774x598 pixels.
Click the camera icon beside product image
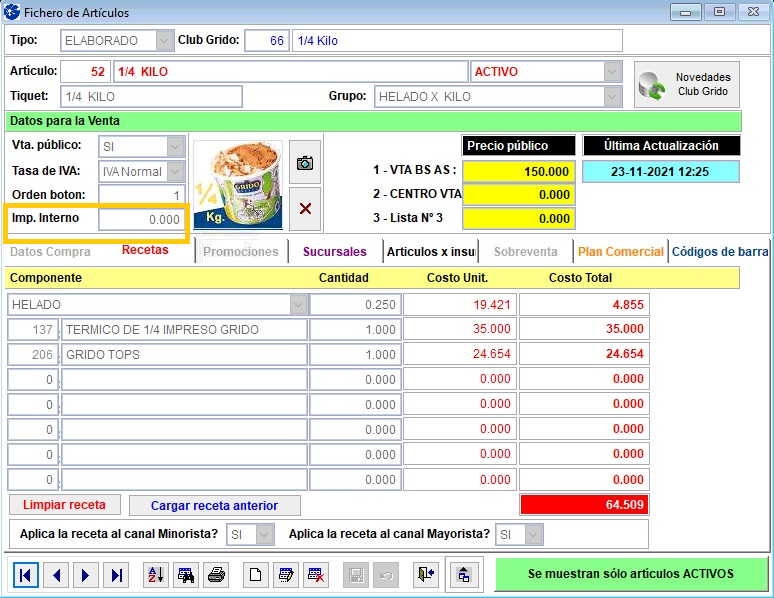(305, 163)
